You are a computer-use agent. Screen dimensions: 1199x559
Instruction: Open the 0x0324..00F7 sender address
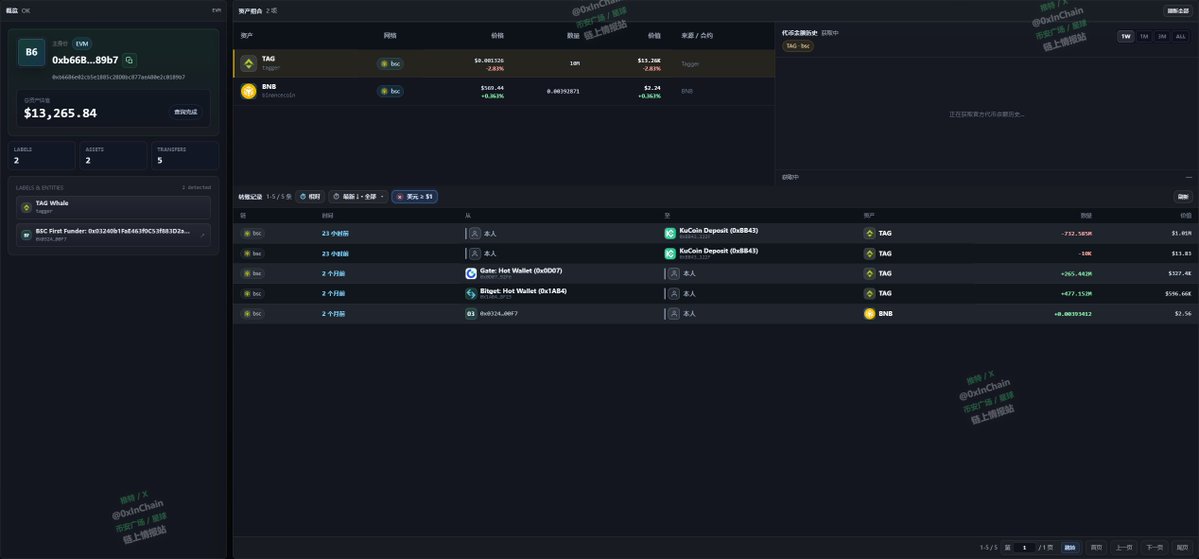pos(500,314)
